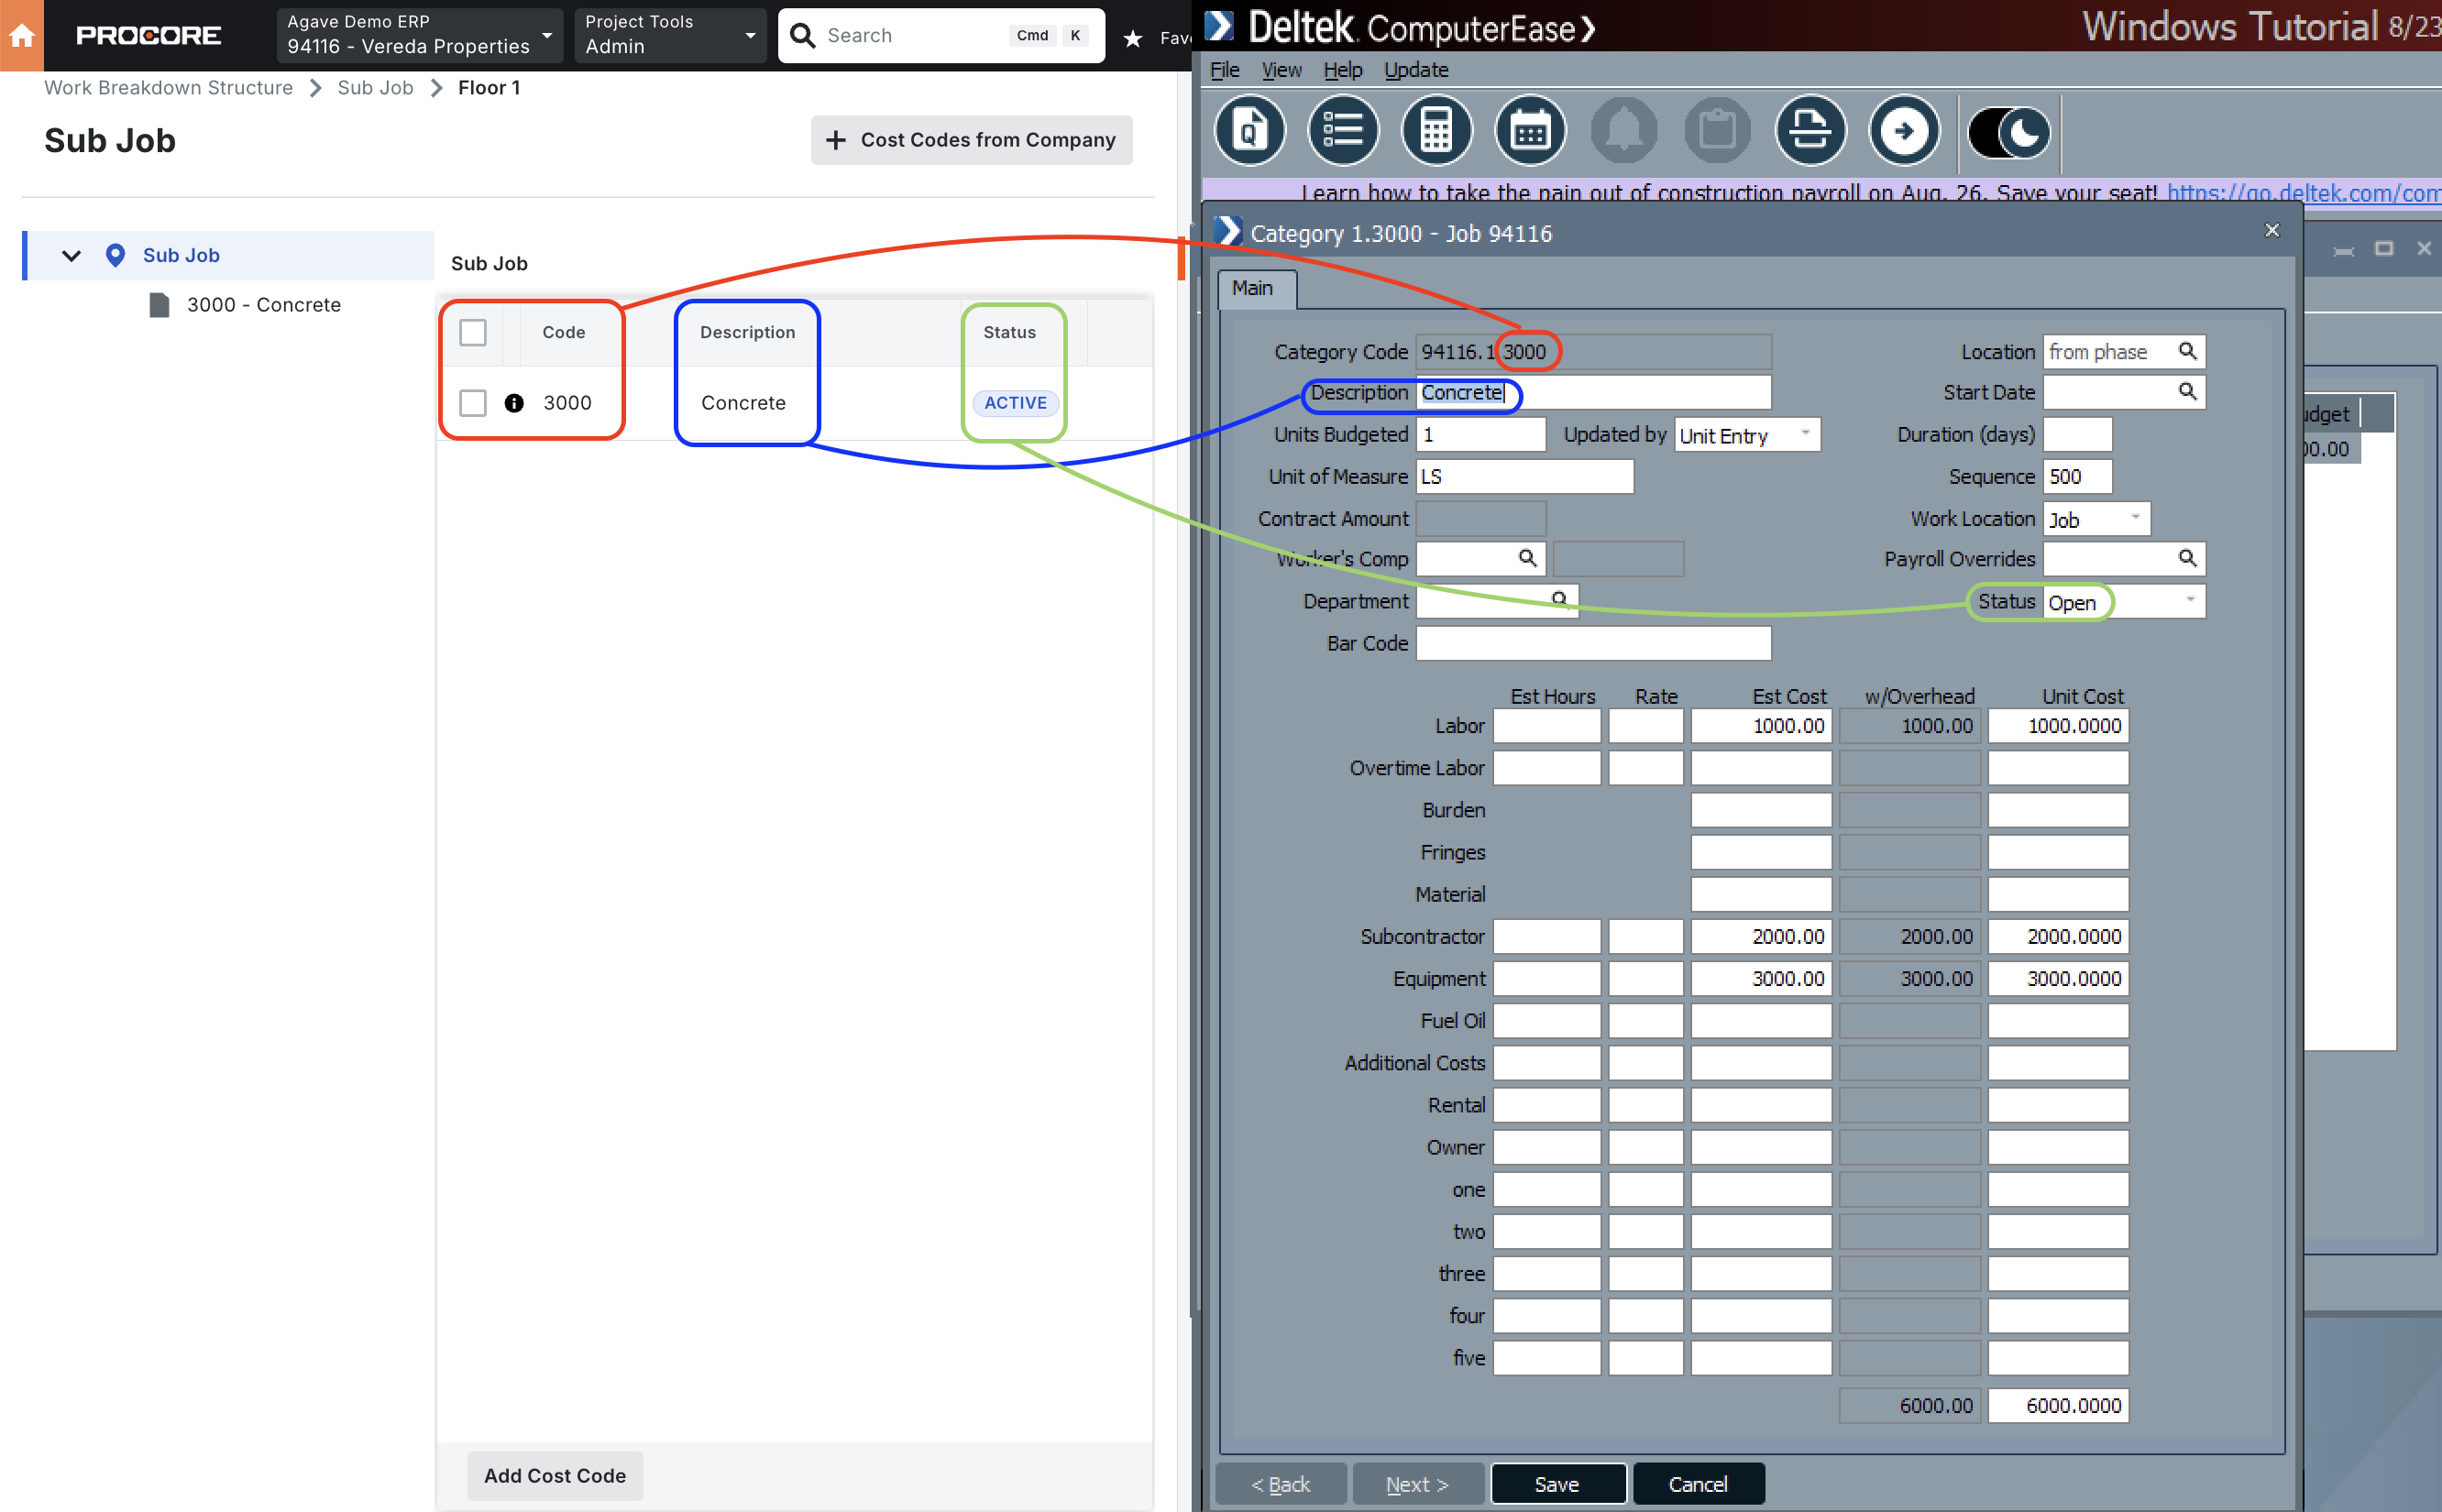Open the Project Tools Admin dropdown
Screen dimensions: 2442x1512
click(670, 35)
